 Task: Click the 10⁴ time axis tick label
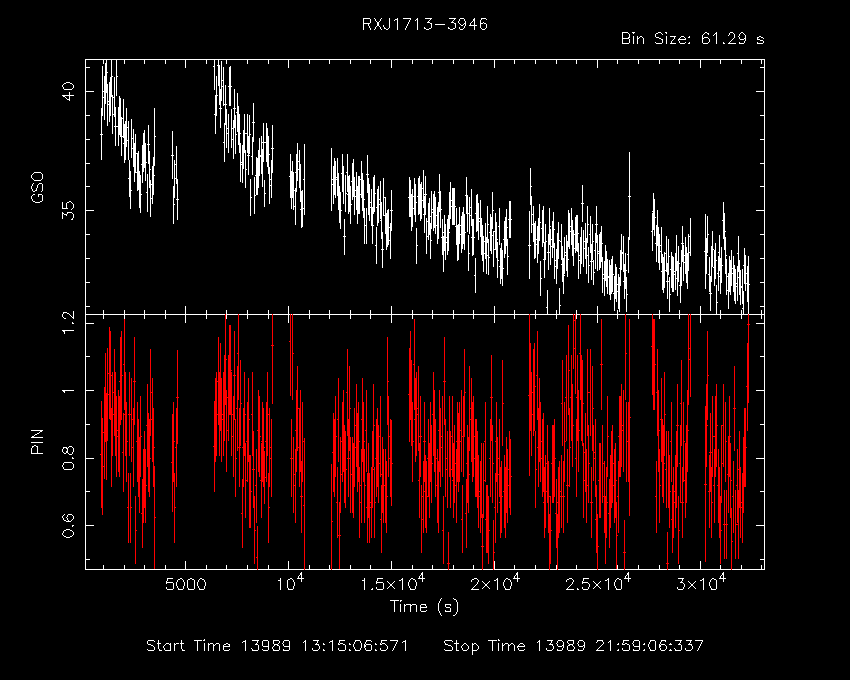pyautogui.click(x=291, y=582)
